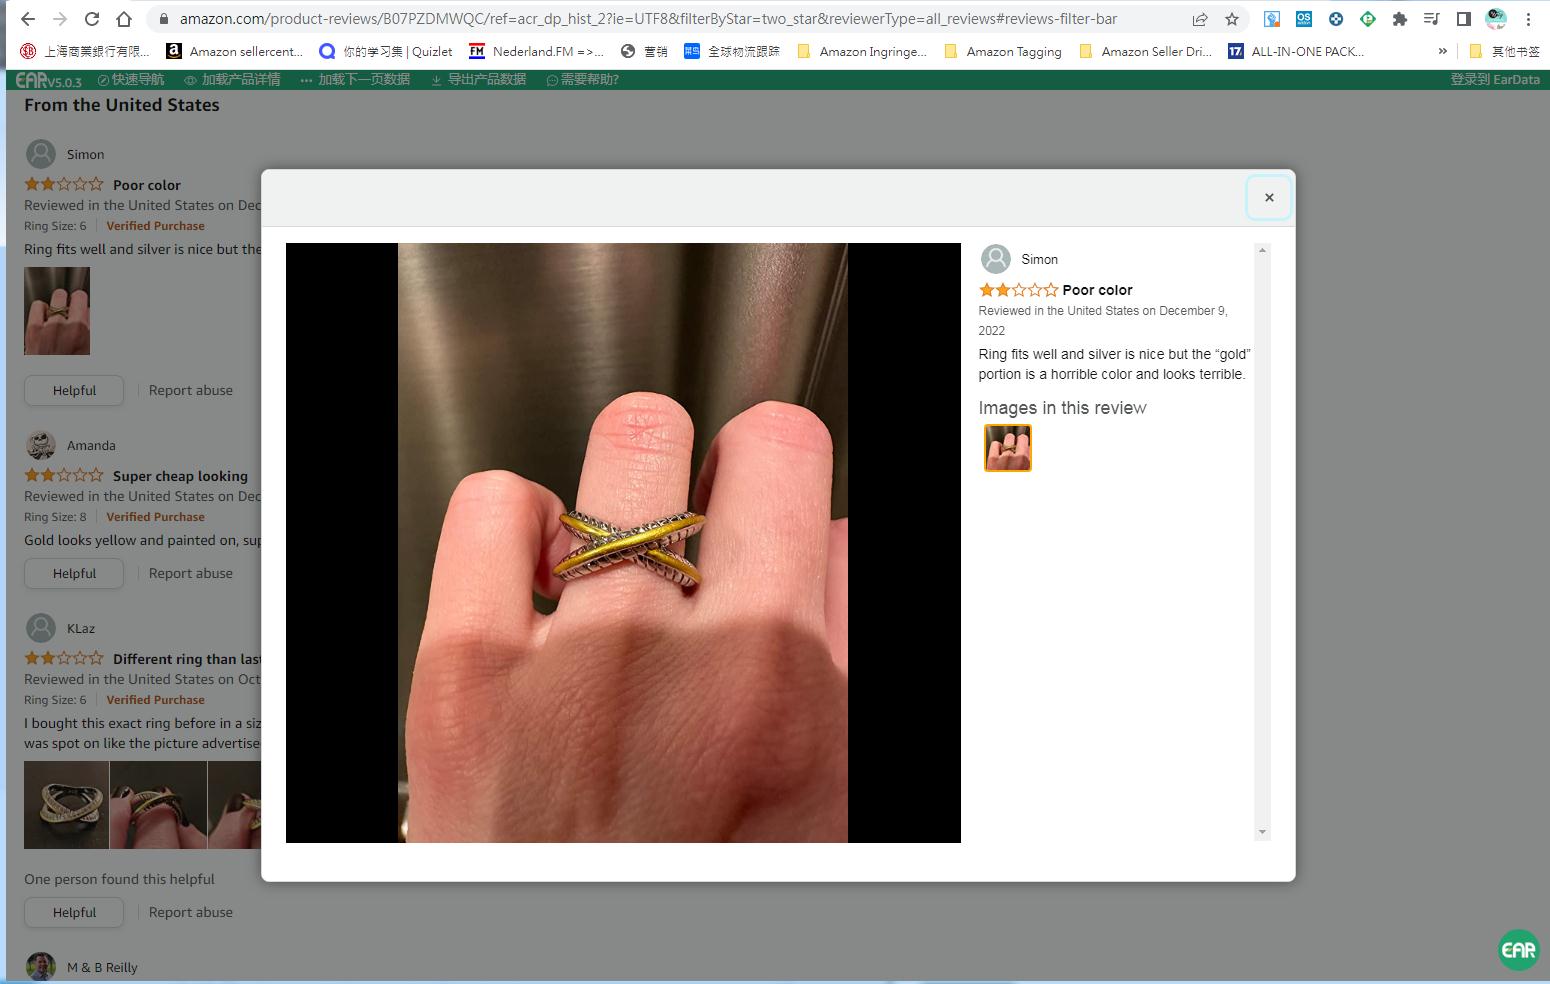Open the Amazon Tagging bookmark folder
The height and width of the screenshot is (984, 1550).
(x=1003, y=51)
